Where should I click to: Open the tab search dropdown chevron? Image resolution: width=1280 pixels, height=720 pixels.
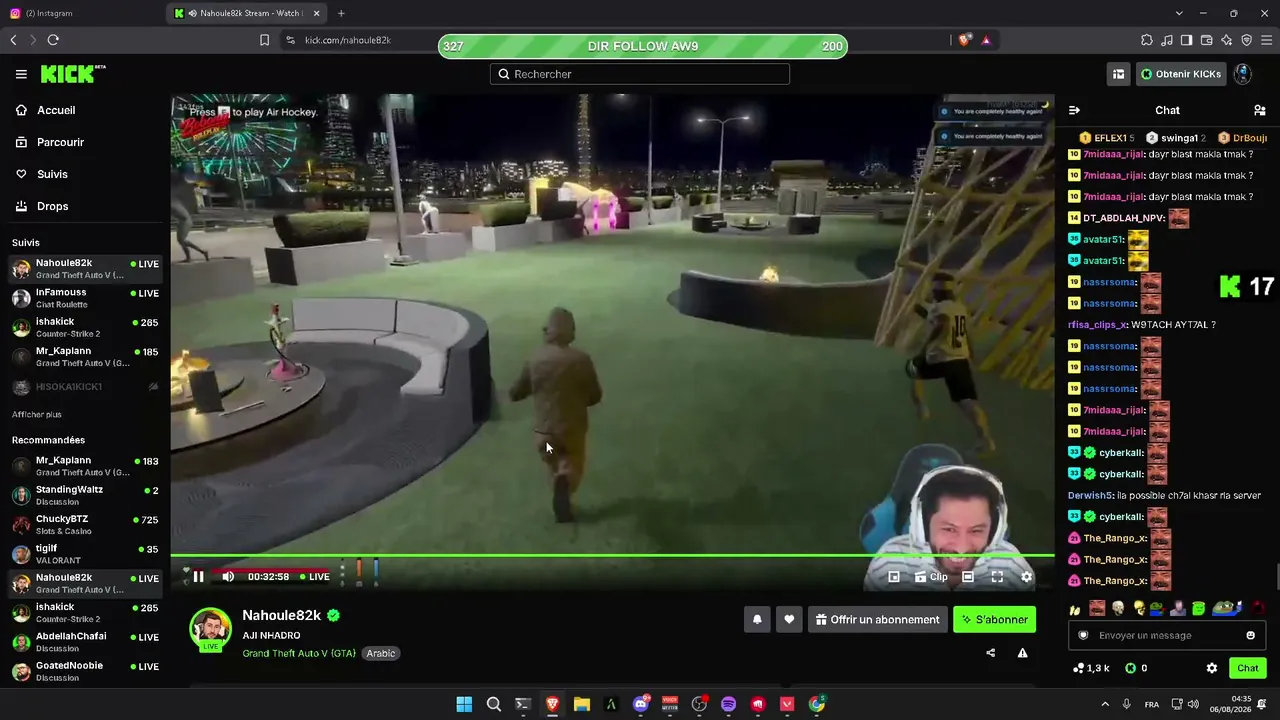1179,13
